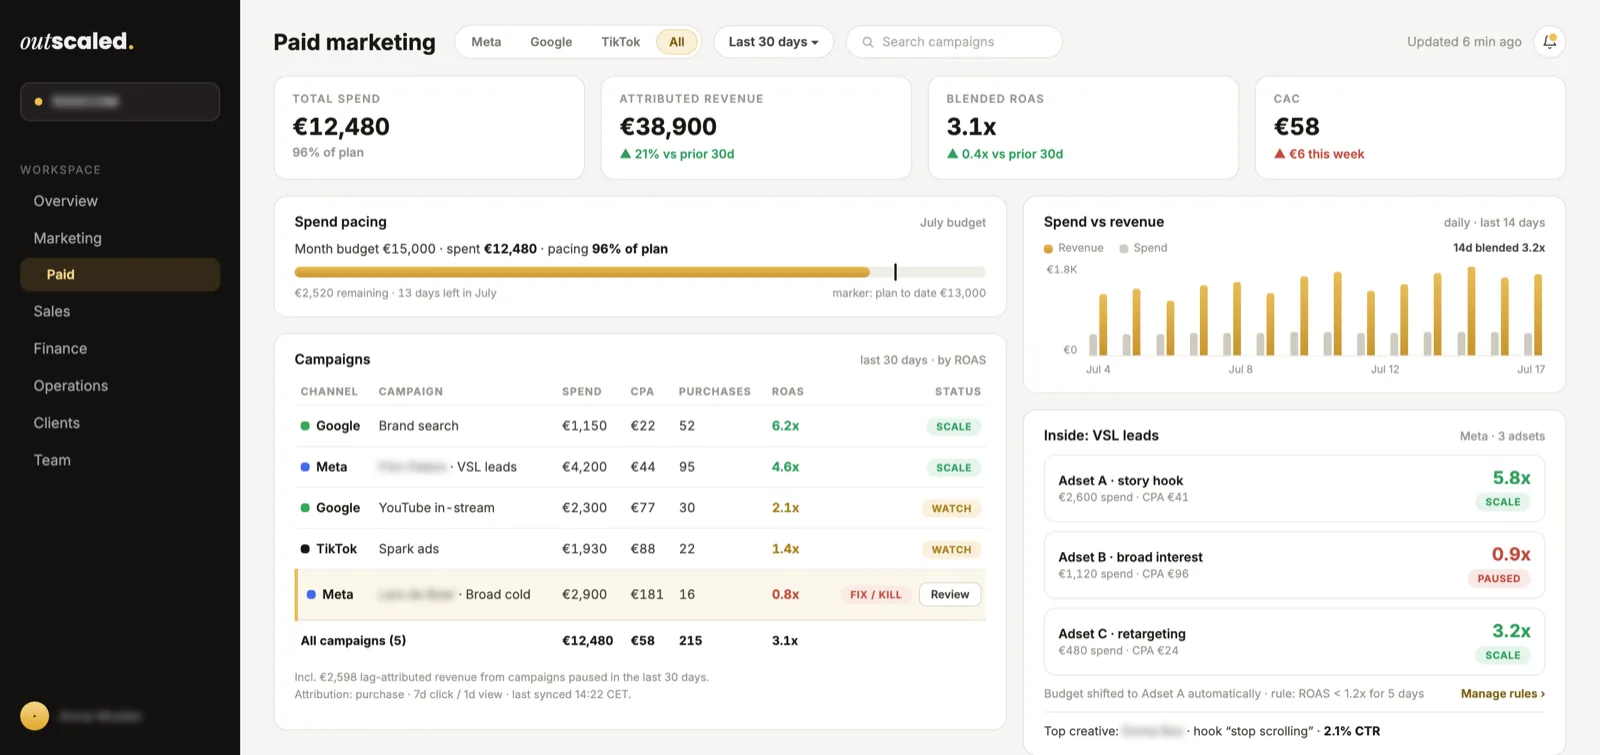Focus the Search campaigns field
Screen dimensions: 1600x755
click(x=954, y=42)
